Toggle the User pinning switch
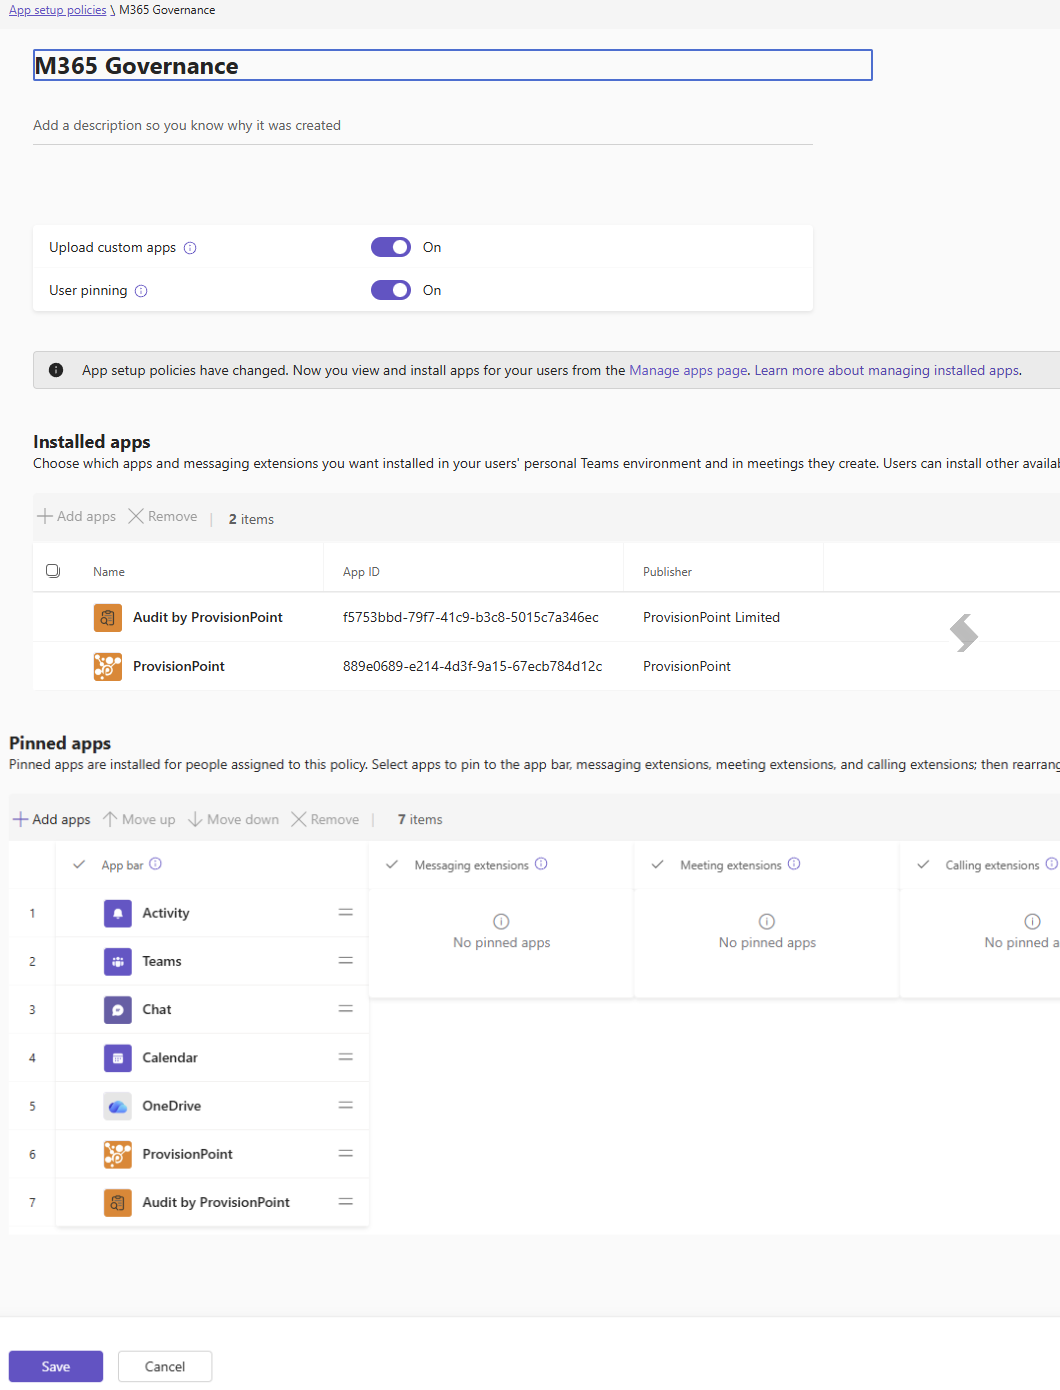 click(391, 290)
